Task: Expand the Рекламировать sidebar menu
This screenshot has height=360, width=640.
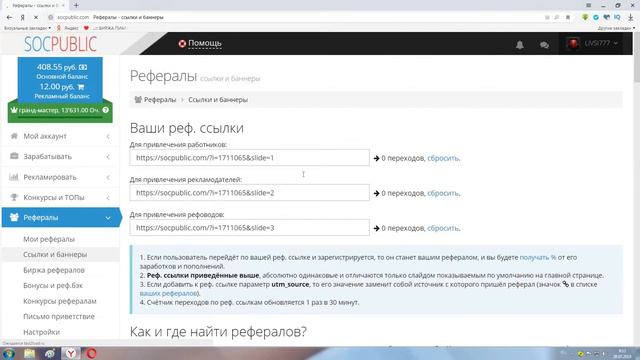Action: pyautogui.click(x=60, y=177)
